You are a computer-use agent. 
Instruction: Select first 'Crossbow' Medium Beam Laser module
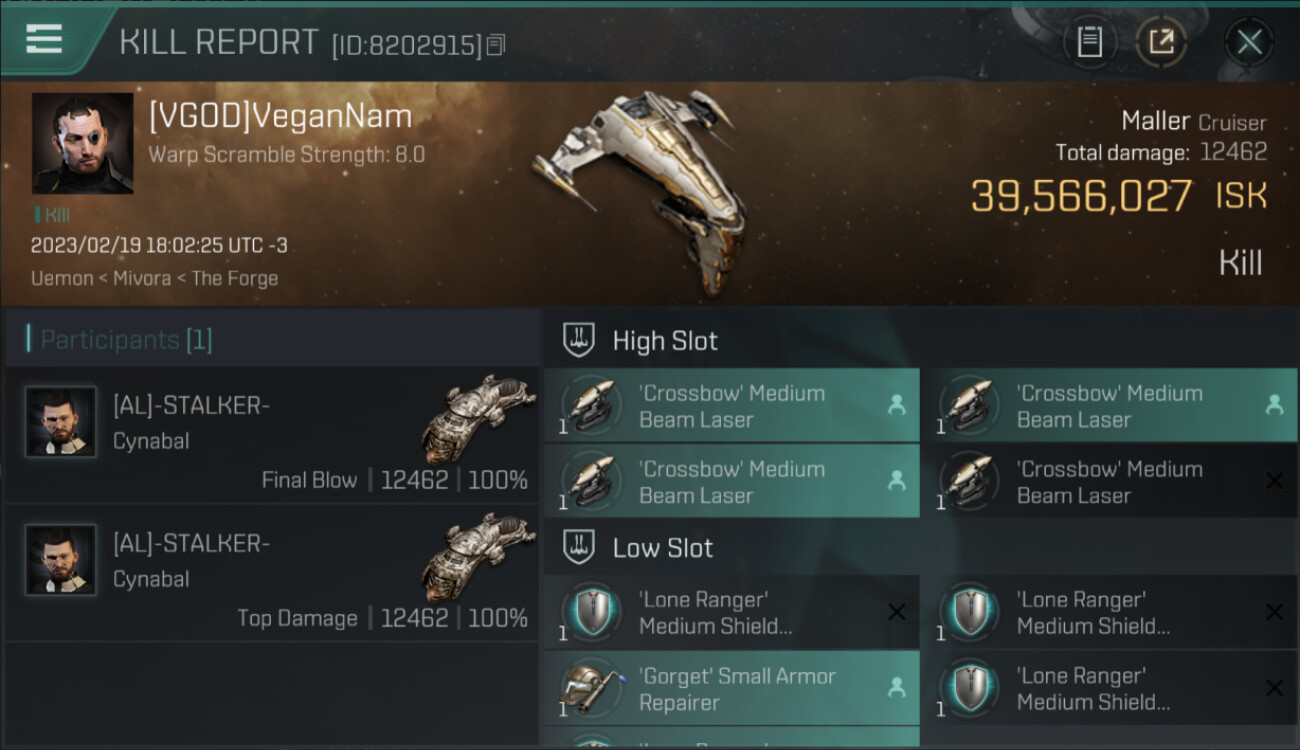732,405
